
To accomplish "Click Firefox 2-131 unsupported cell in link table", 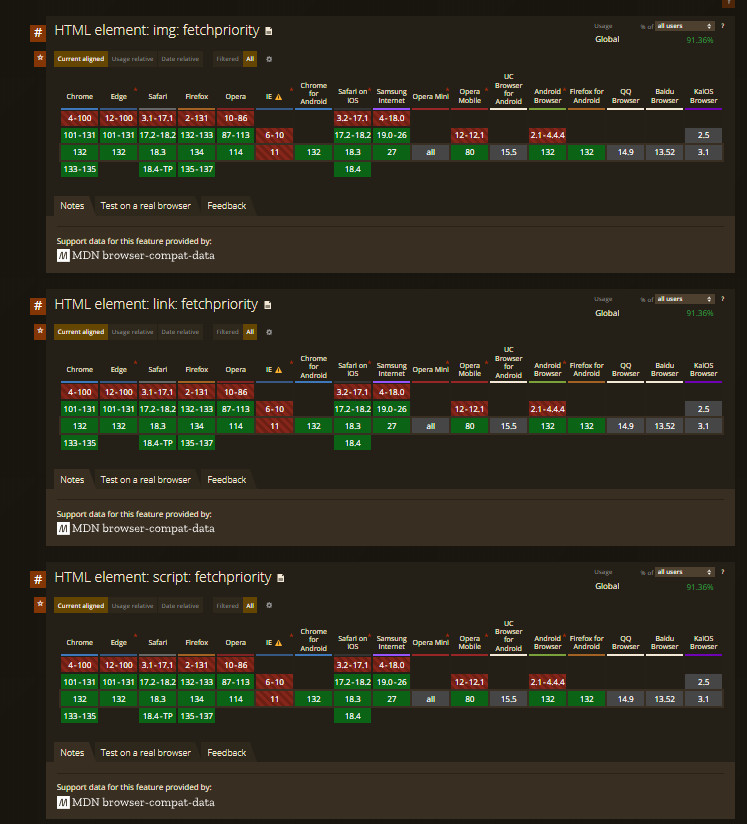I will point(197,391).
